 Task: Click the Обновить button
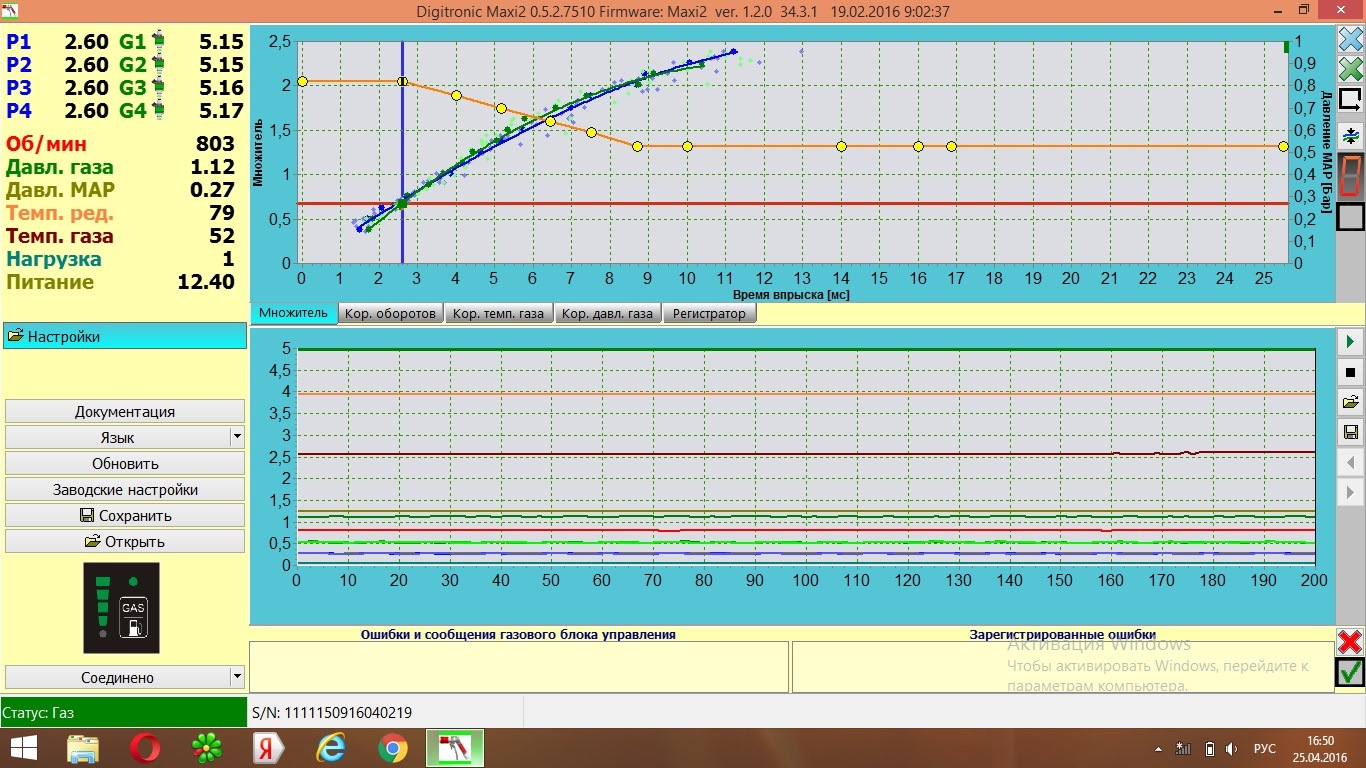coord(125,463)
